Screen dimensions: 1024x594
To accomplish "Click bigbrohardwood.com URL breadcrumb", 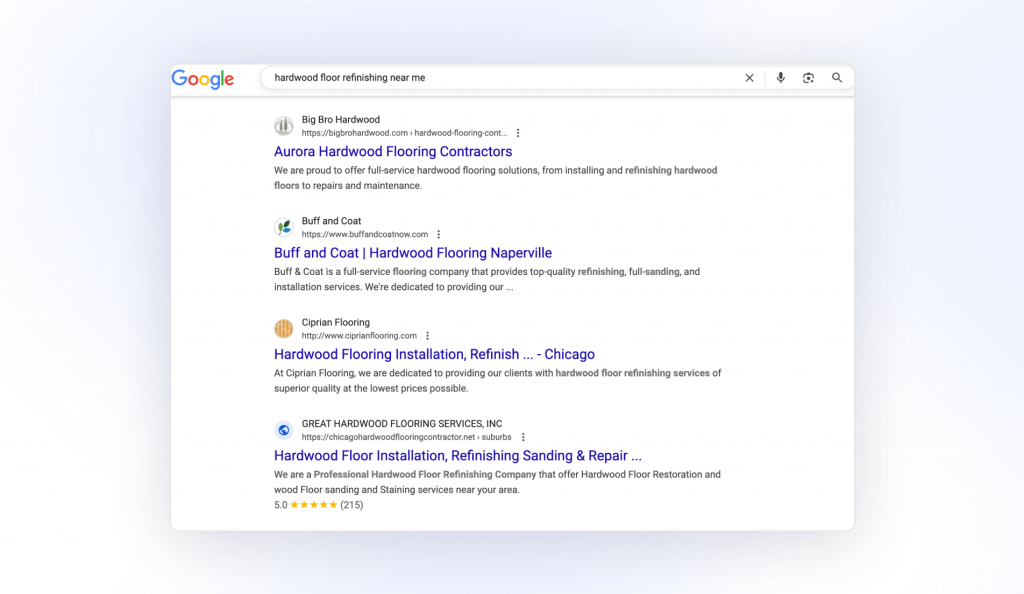I will click(x=404, y=133).
